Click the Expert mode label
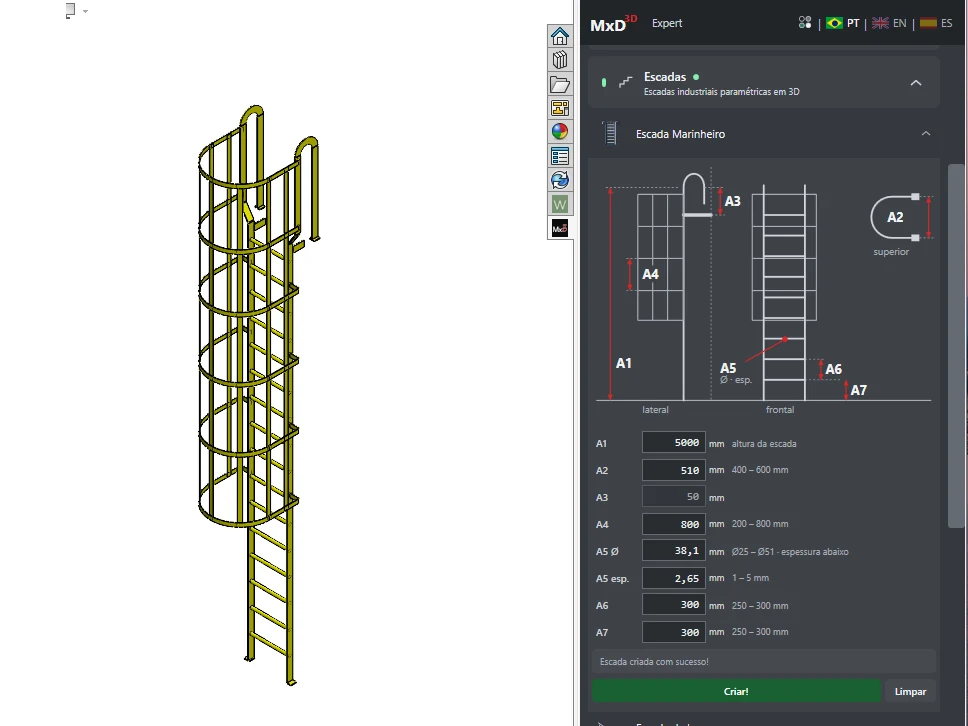Viewport: 968px width, 726px height. coord(667,23)
